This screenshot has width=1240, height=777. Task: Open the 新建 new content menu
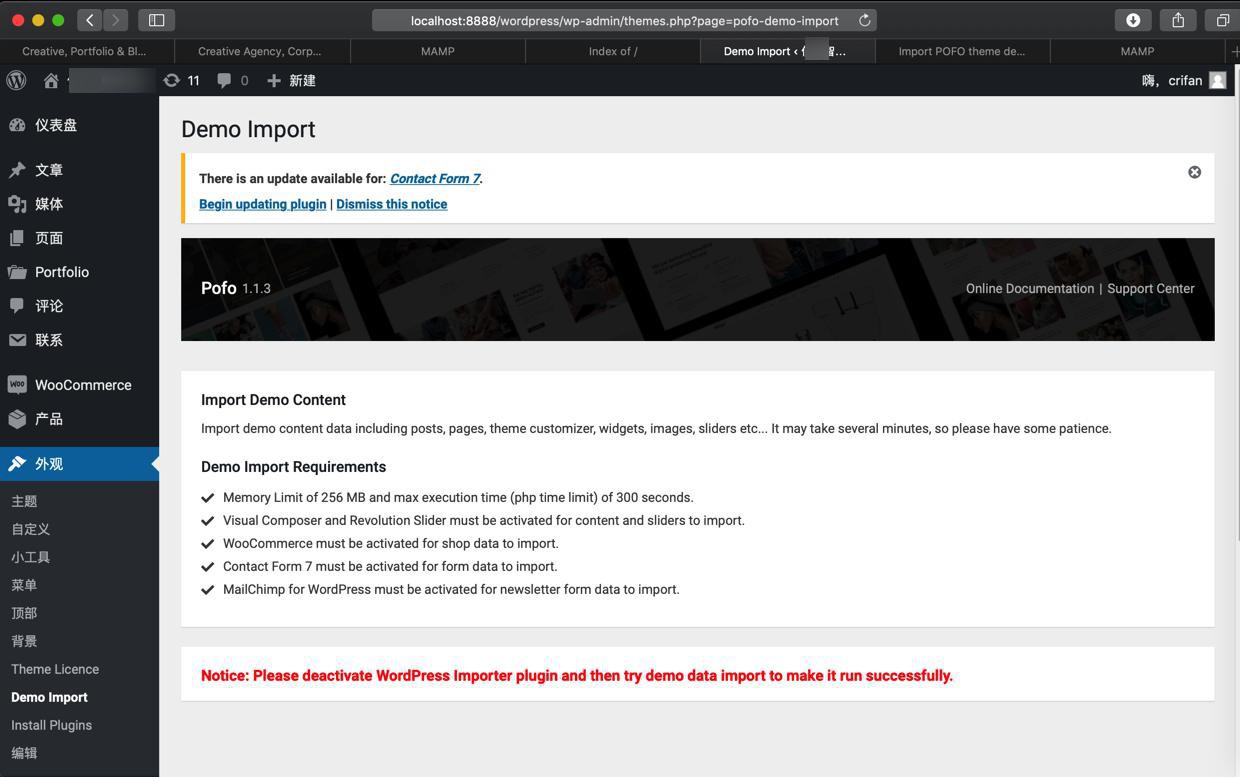(x=291, y=80)
